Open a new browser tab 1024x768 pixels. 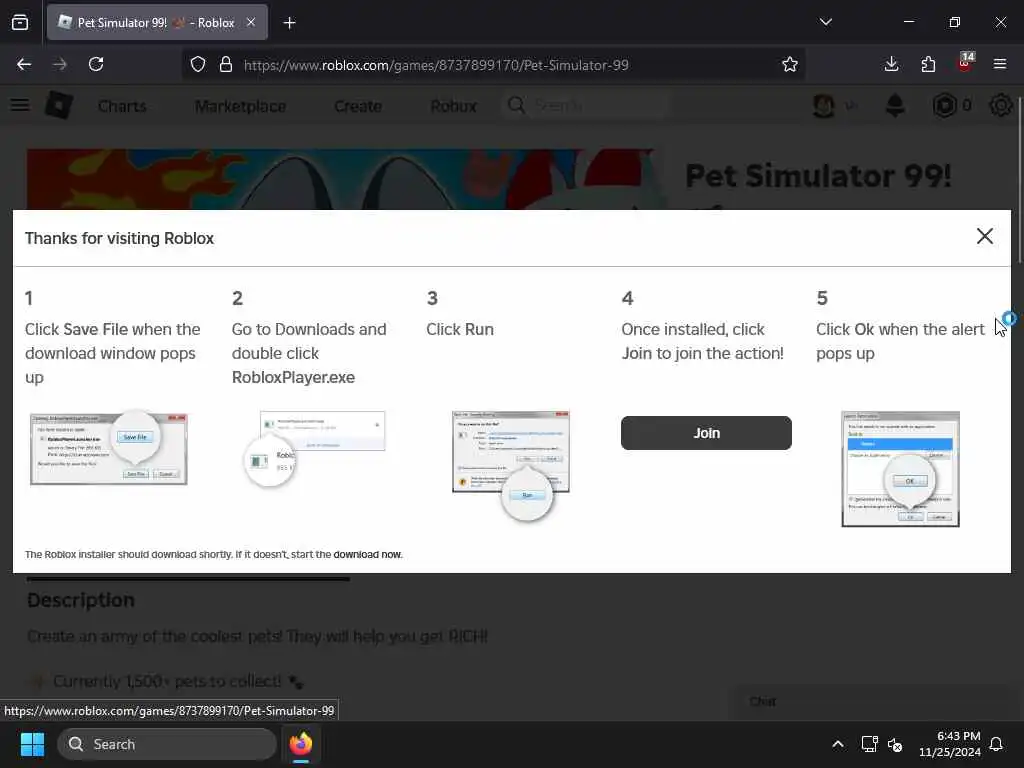(x=289, y=23)
